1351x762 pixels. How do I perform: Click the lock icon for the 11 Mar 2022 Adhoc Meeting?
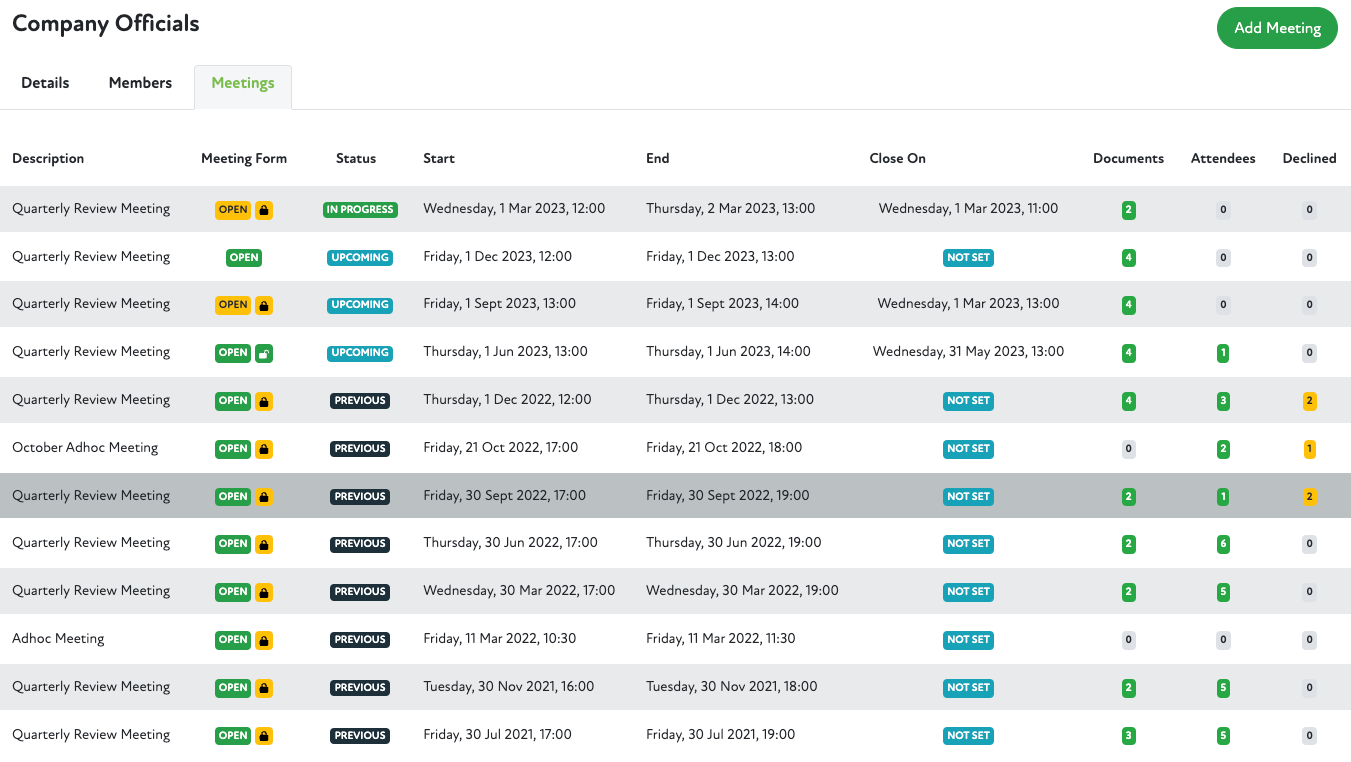[264, 640]
